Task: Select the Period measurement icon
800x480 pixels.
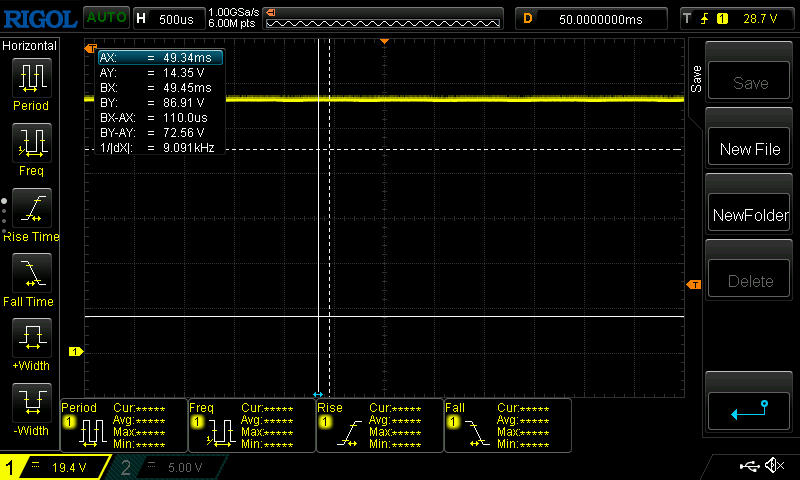Action: click(32, 78)
